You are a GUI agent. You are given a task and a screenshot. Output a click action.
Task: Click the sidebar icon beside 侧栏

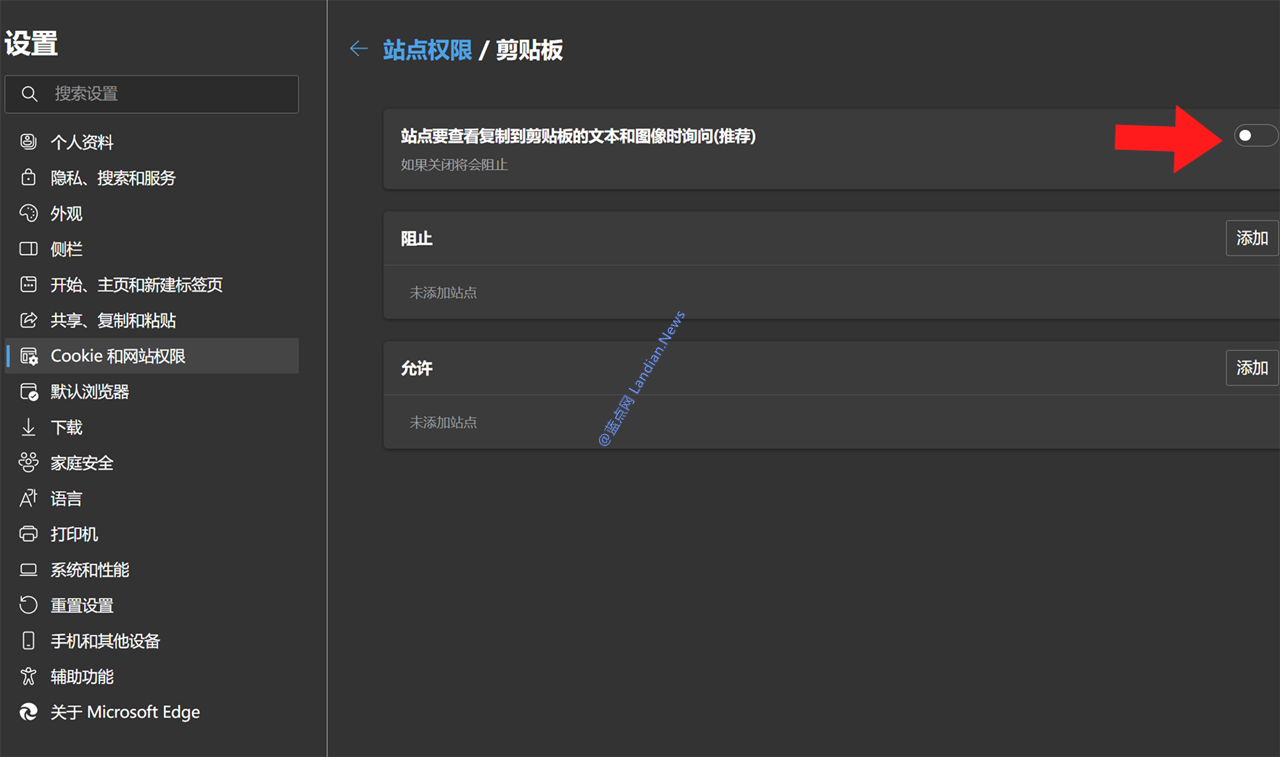[29, 249]
